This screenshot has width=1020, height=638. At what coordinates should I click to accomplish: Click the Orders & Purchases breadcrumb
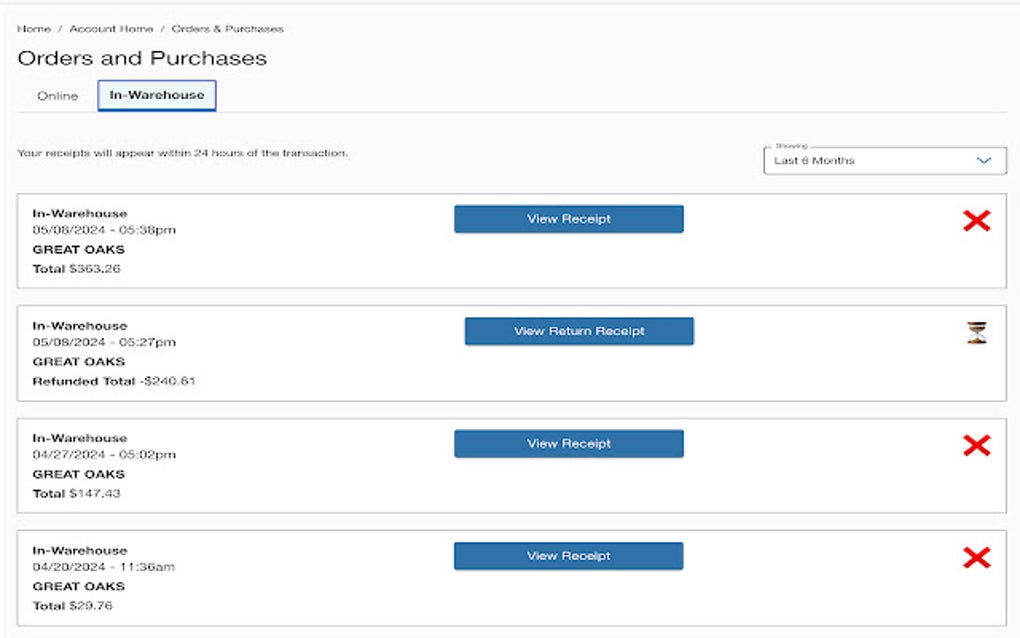[x=227, y=29]
